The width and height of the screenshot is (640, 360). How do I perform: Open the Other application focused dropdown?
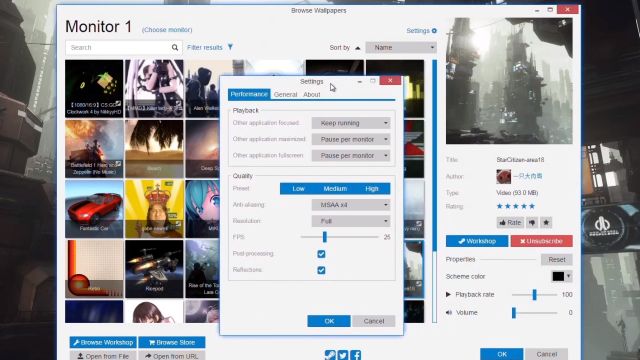click(351, 123)
